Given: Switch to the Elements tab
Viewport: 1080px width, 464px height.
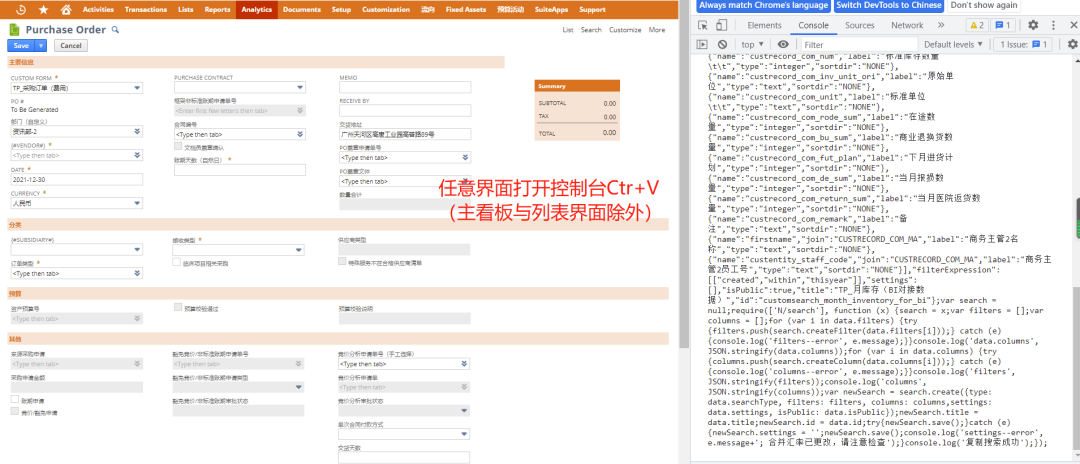Looking at the screenshot, I should tap(765, 25).
